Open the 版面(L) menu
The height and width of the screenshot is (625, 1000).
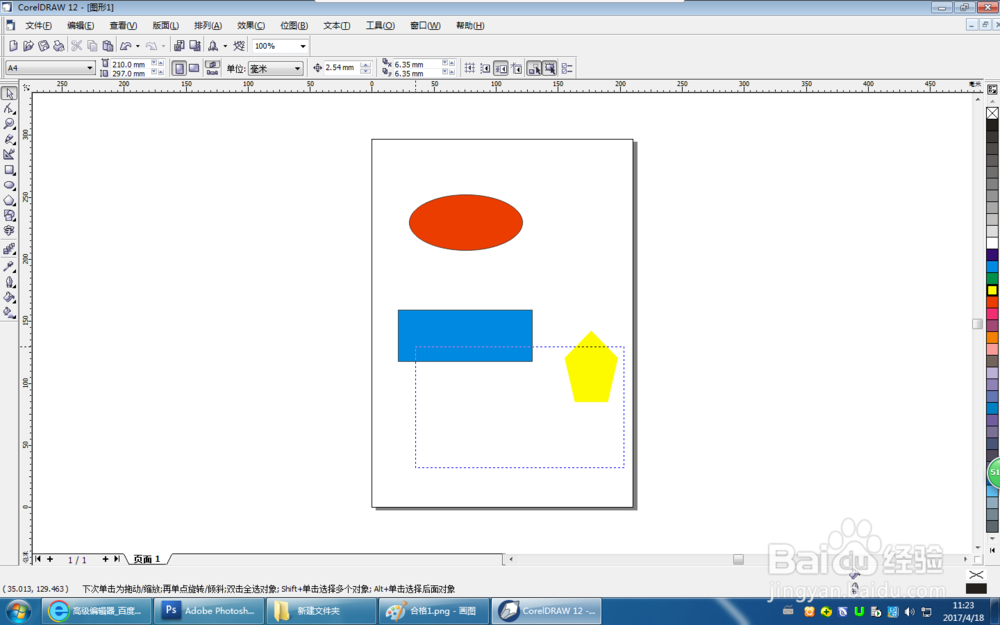click(x=165, y=26)
